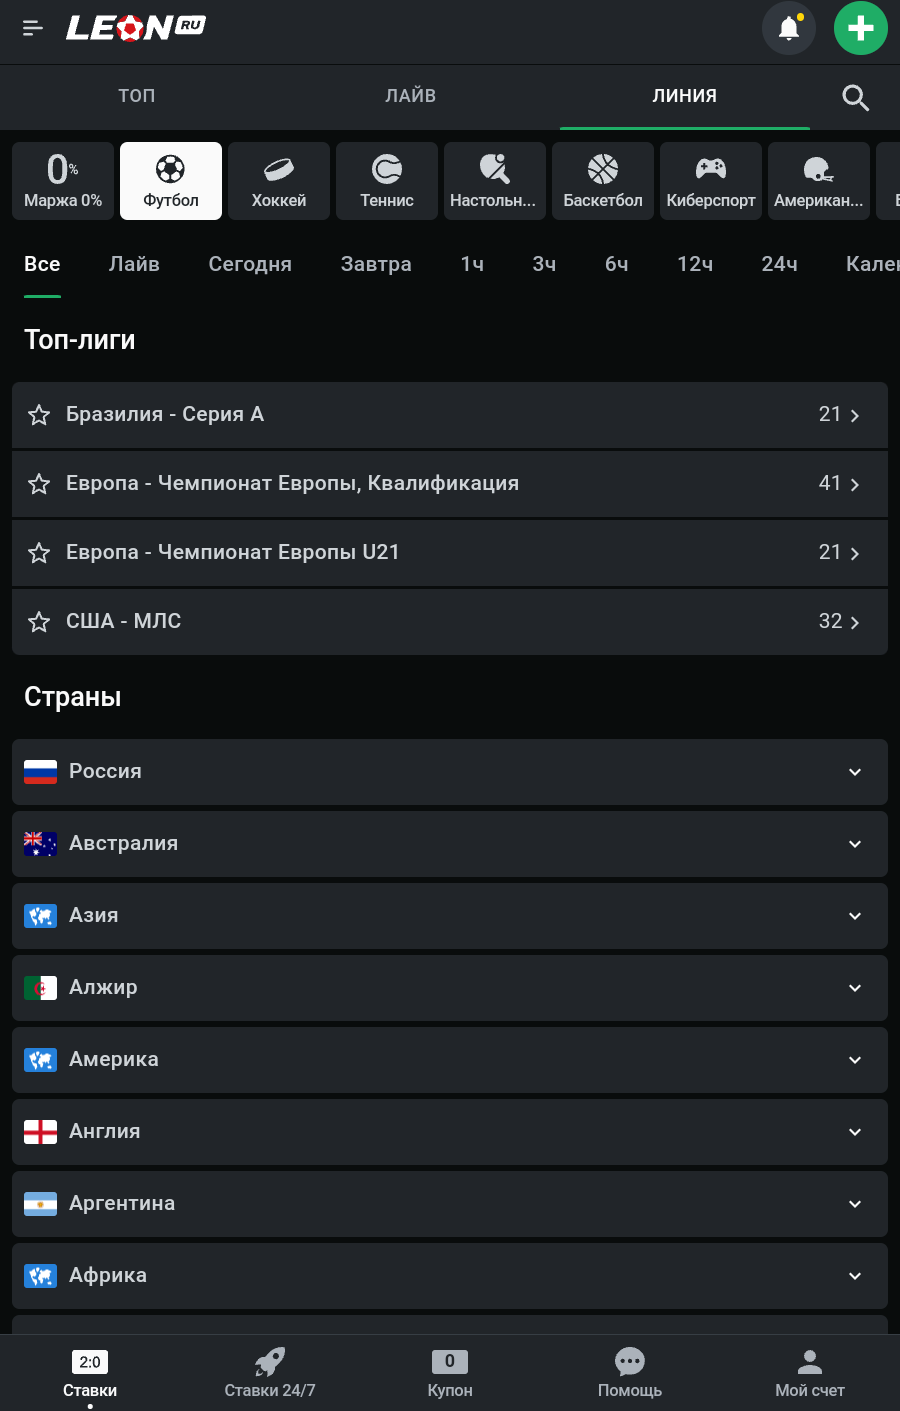The width and height of the screenshot is (900, 1411).
Task: Star the USA MLS league
Action: pyautogui.click(x=39, y=622)
